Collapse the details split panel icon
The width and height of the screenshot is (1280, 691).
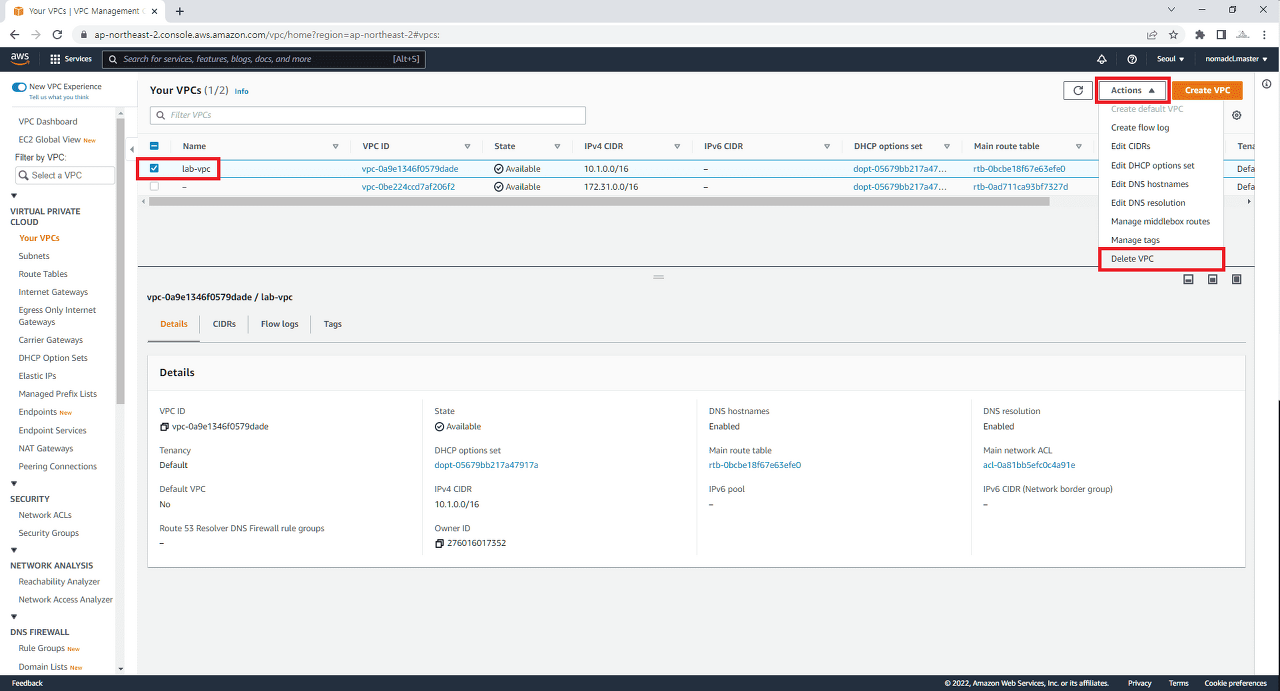pyautogui.click(x=1188, y=279)
